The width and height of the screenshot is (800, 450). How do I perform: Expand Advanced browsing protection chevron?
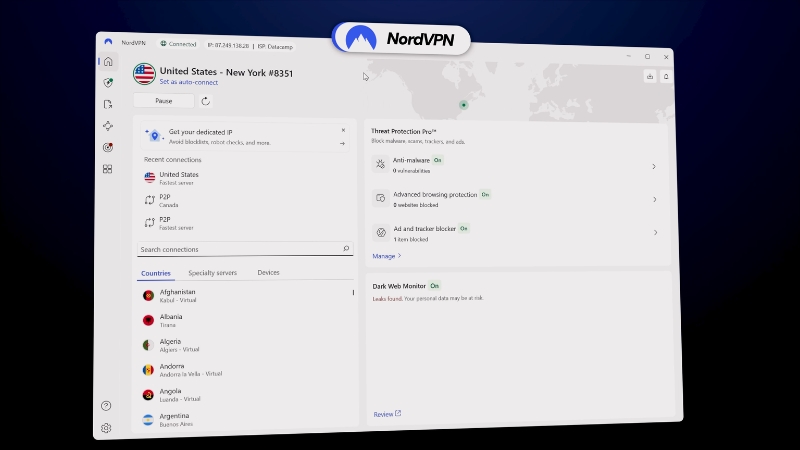[x=655, y=199]
